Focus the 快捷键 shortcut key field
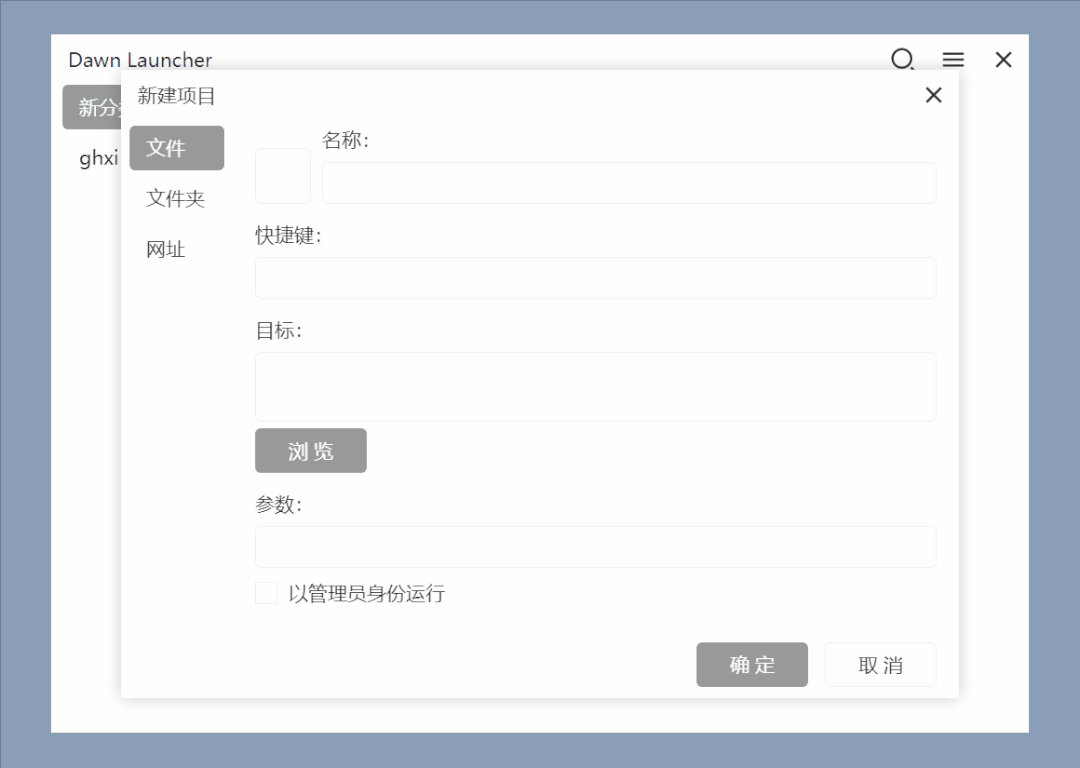The height and width of the screenshot is (768, 1080). pyautogui.click(x=595, y=278)
